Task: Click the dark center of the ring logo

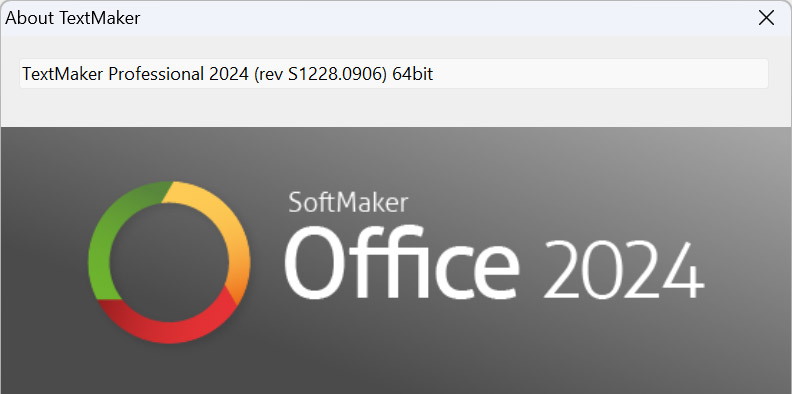Action: coord(169,262)
